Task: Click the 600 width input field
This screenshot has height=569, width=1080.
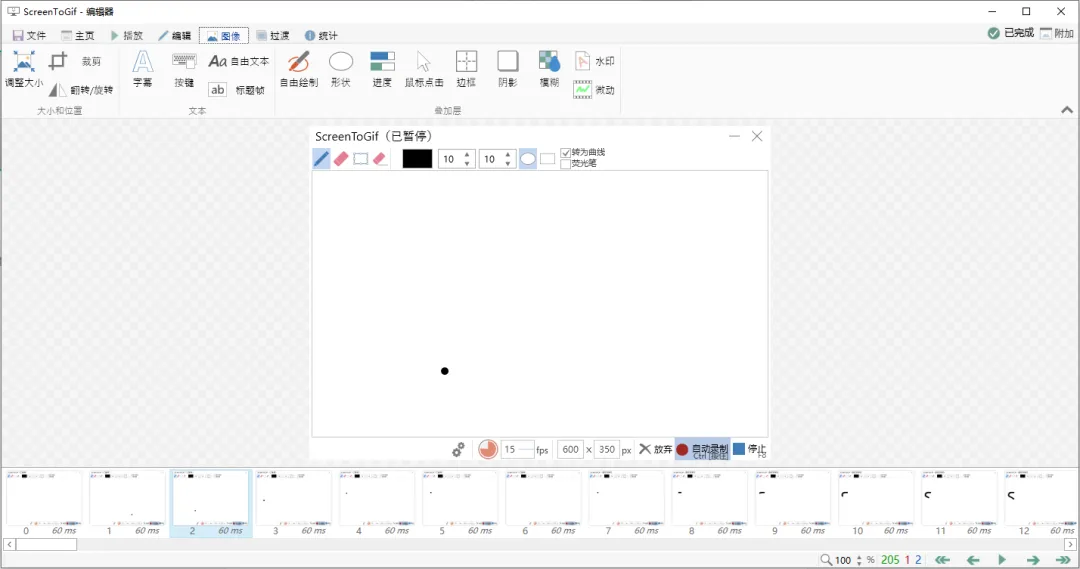Action: pos(570,449)
